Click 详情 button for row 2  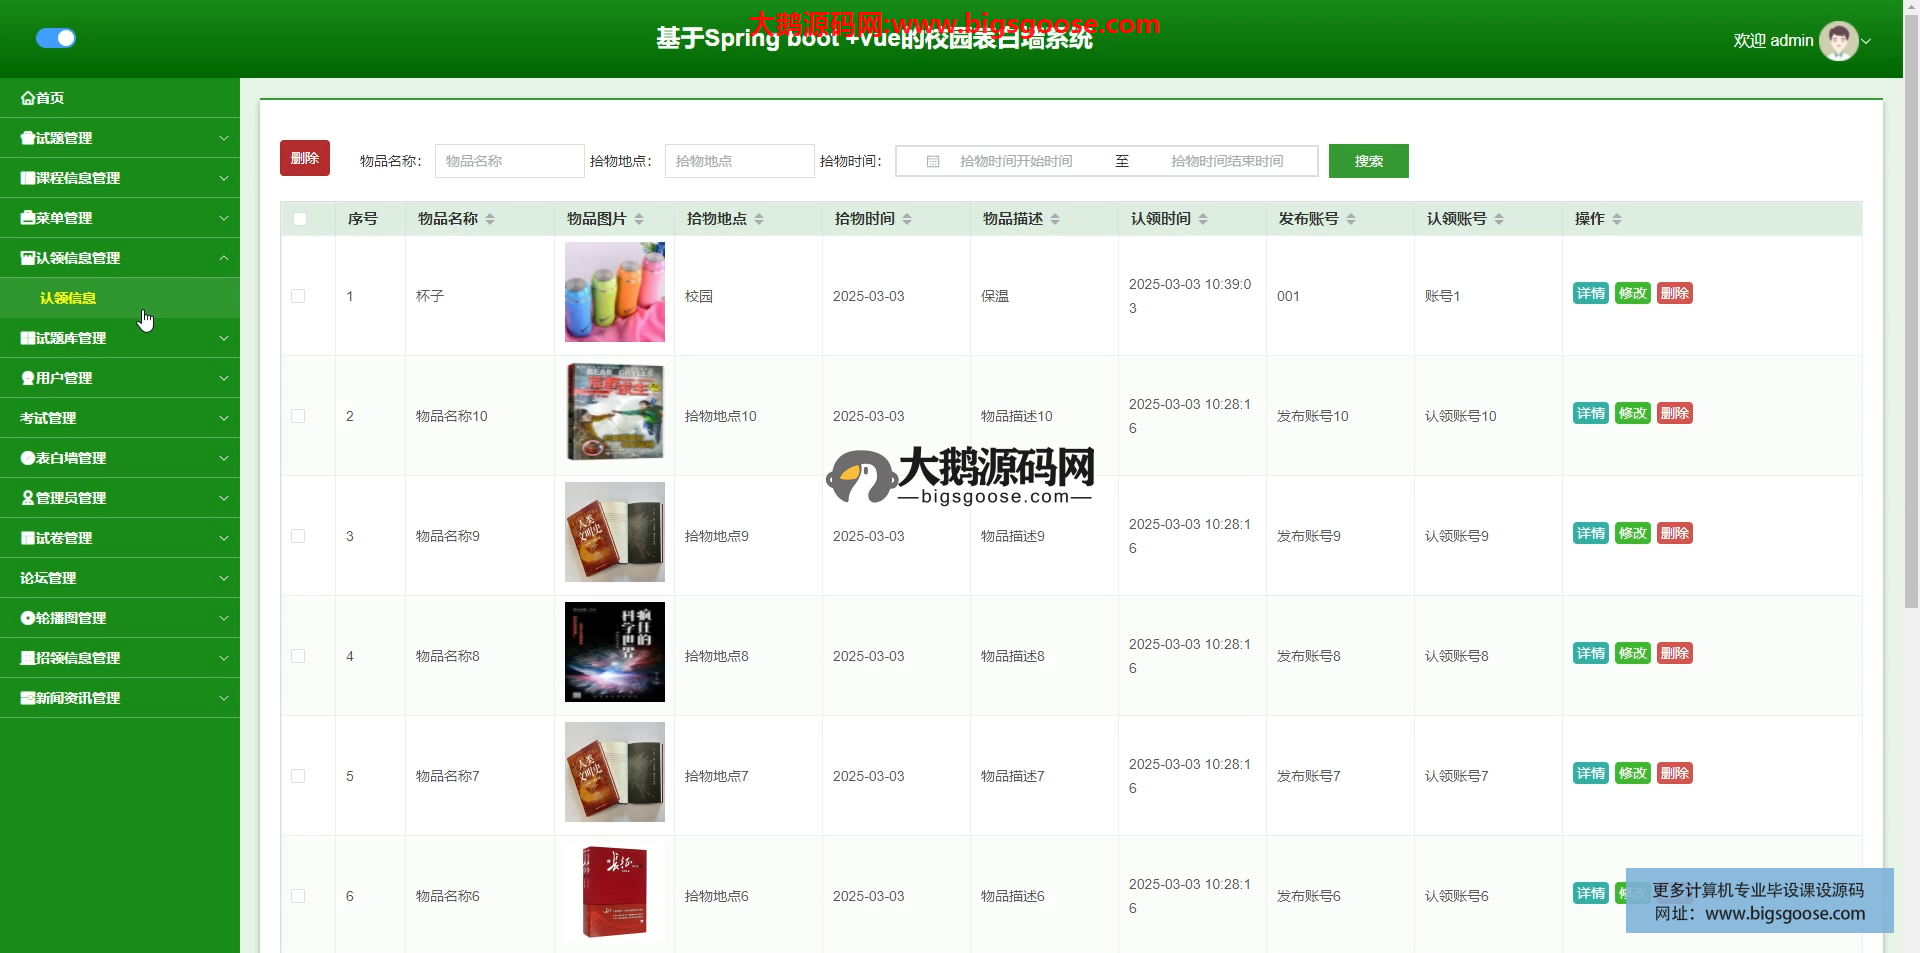[1590, 413]
